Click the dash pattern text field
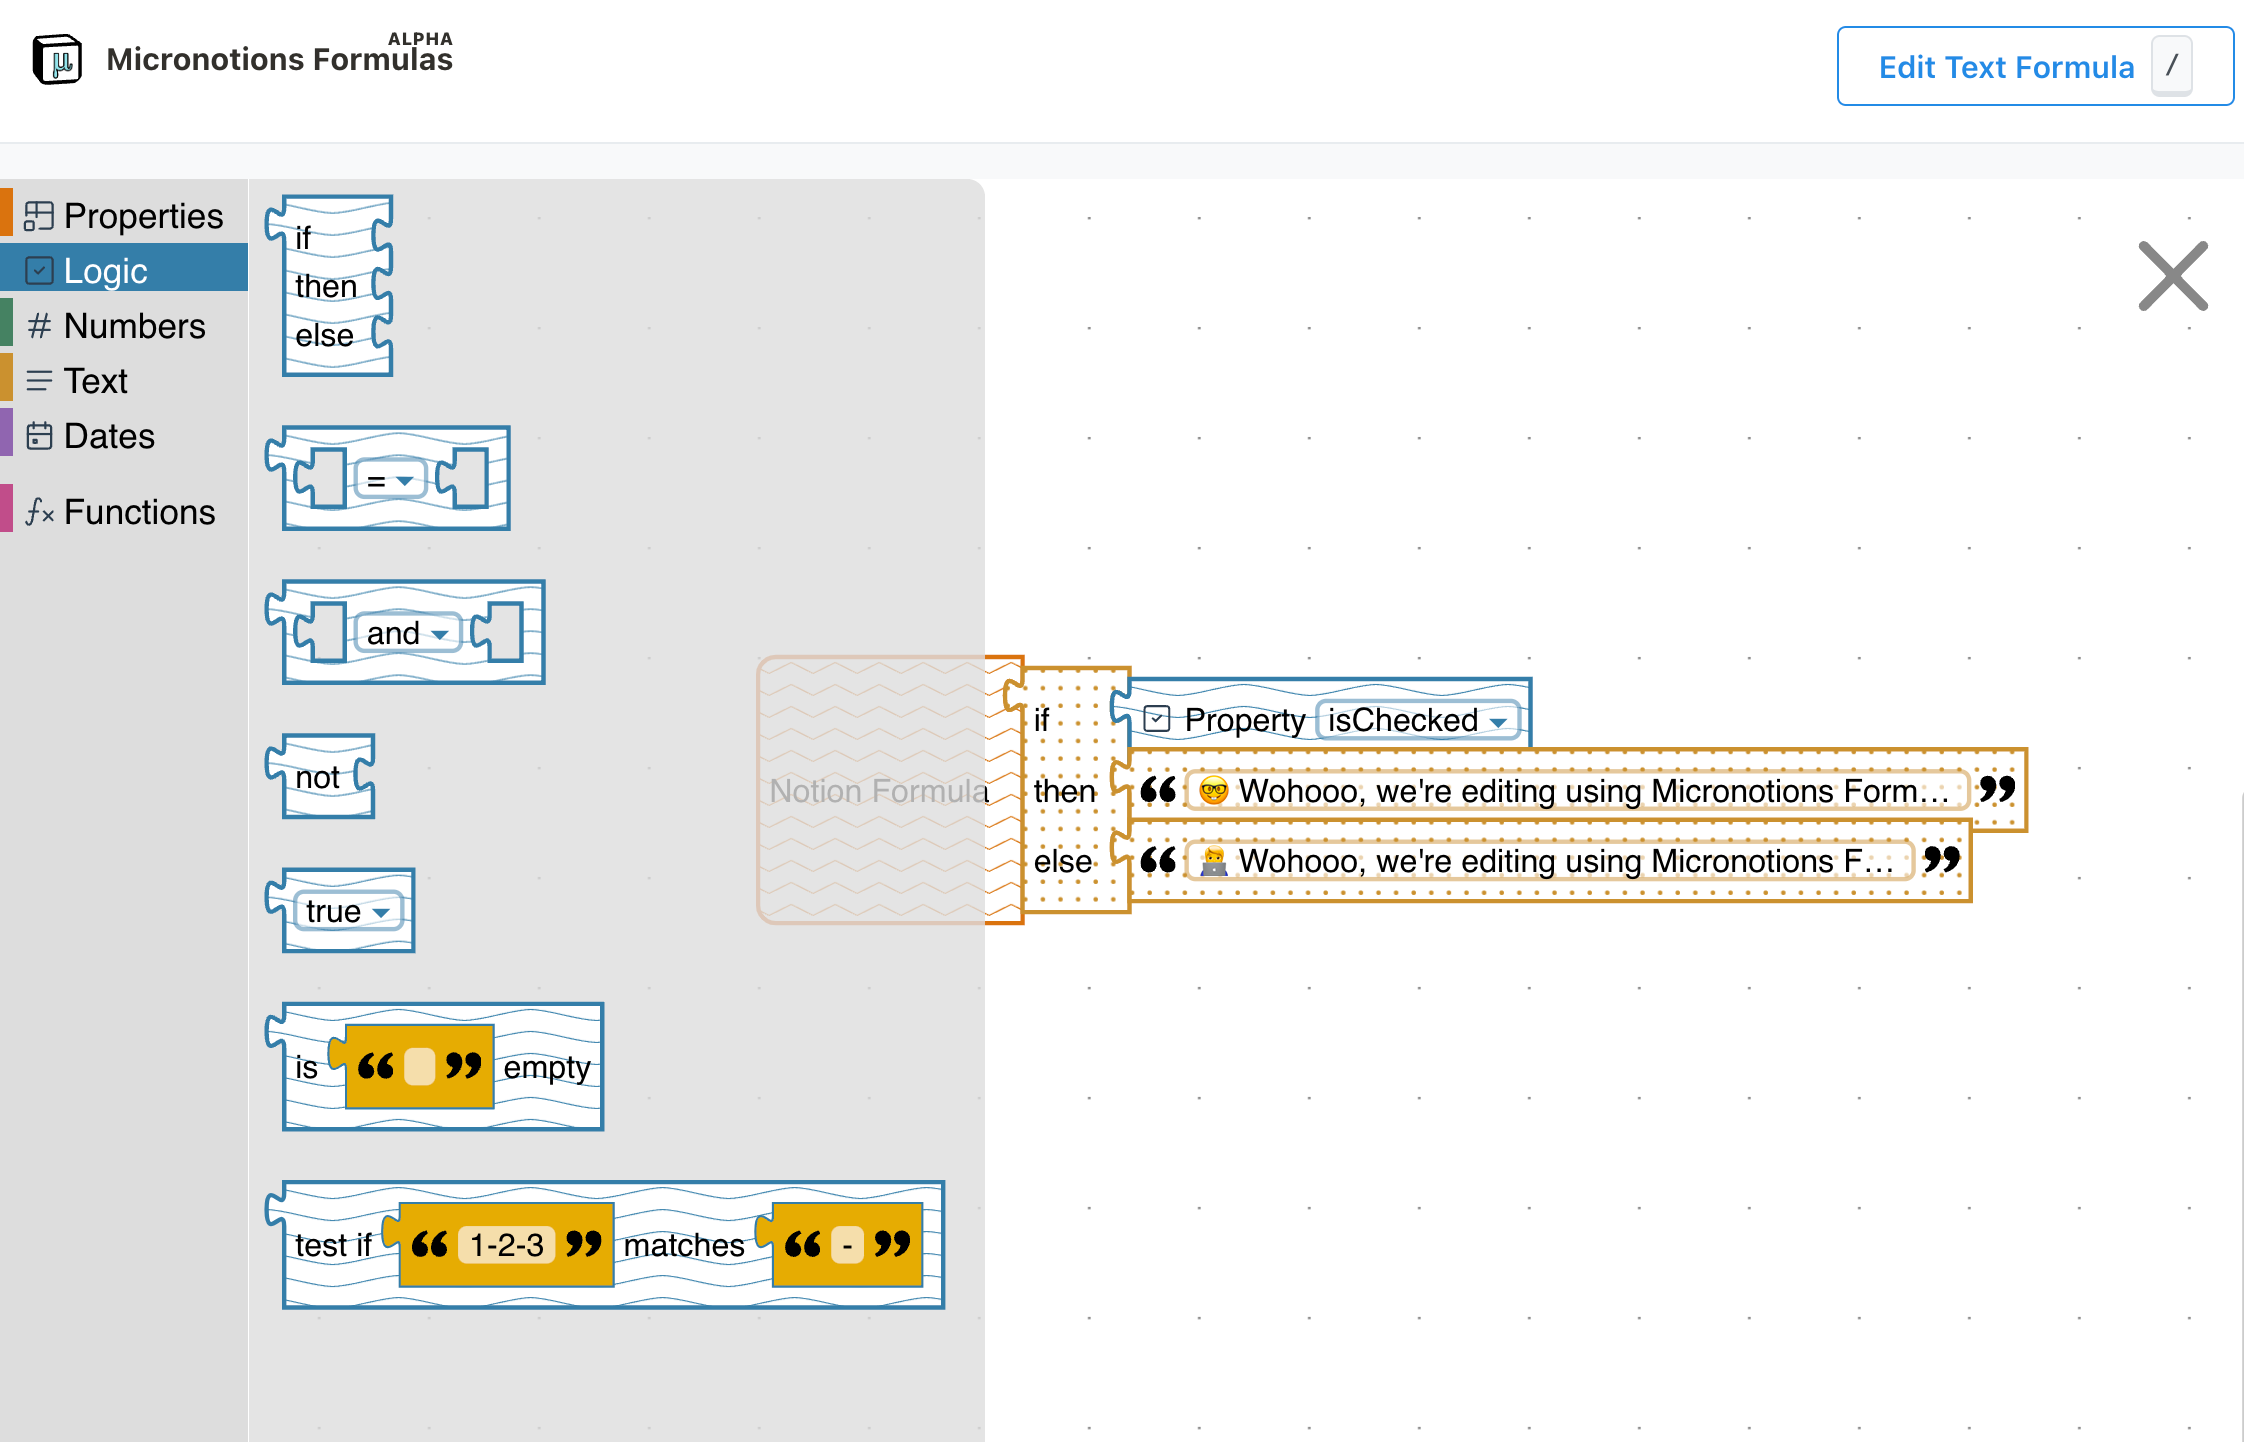Screen dimensions: 2244x1442 847,1245
